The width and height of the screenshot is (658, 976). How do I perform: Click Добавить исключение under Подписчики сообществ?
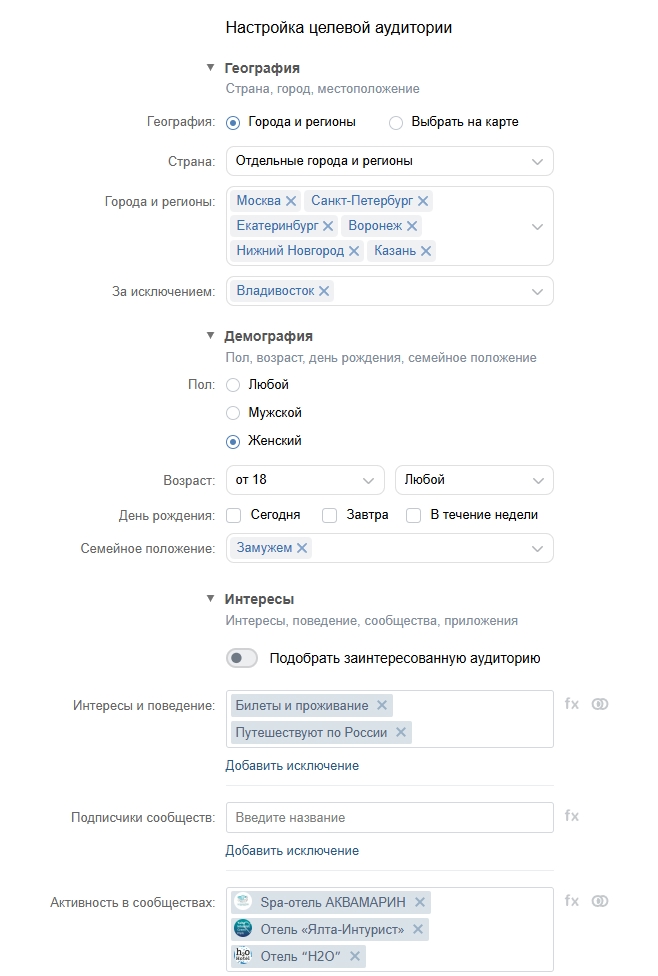pyautogui.click(x=292, y=851)
